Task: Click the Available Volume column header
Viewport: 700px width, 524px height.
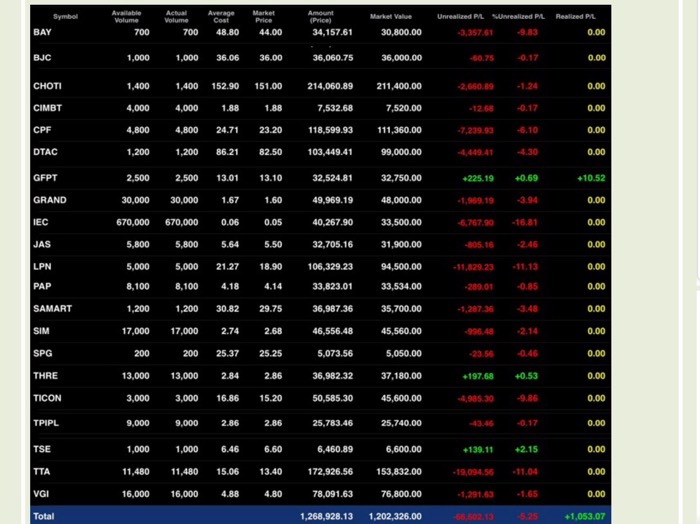Action: pos(126,17)
